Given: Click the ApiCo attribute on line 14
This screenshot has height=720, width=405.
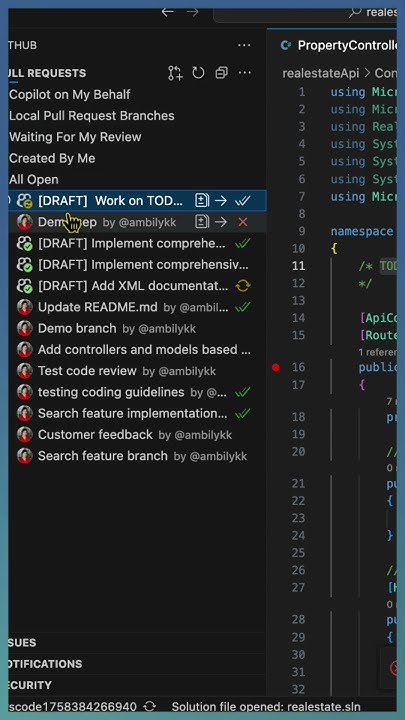Looking at the screenshot, I should [378, 318].
